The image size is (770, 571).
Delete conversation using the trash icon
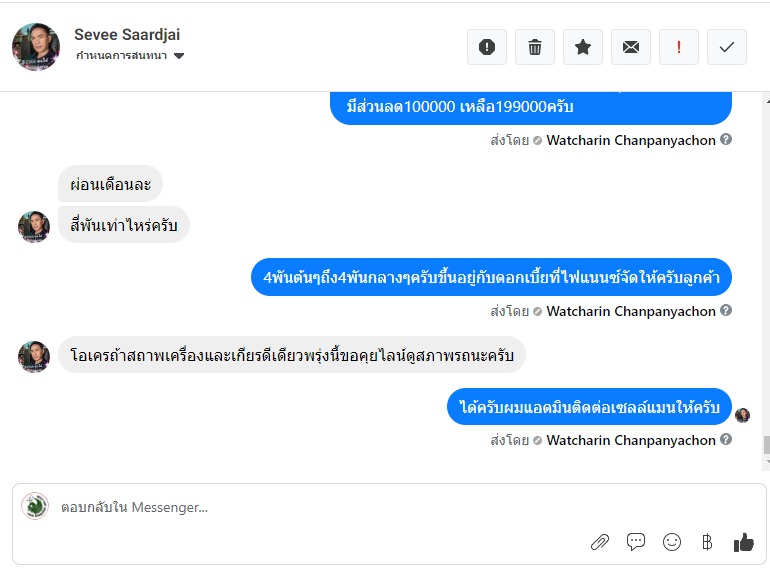click(535, 47)
